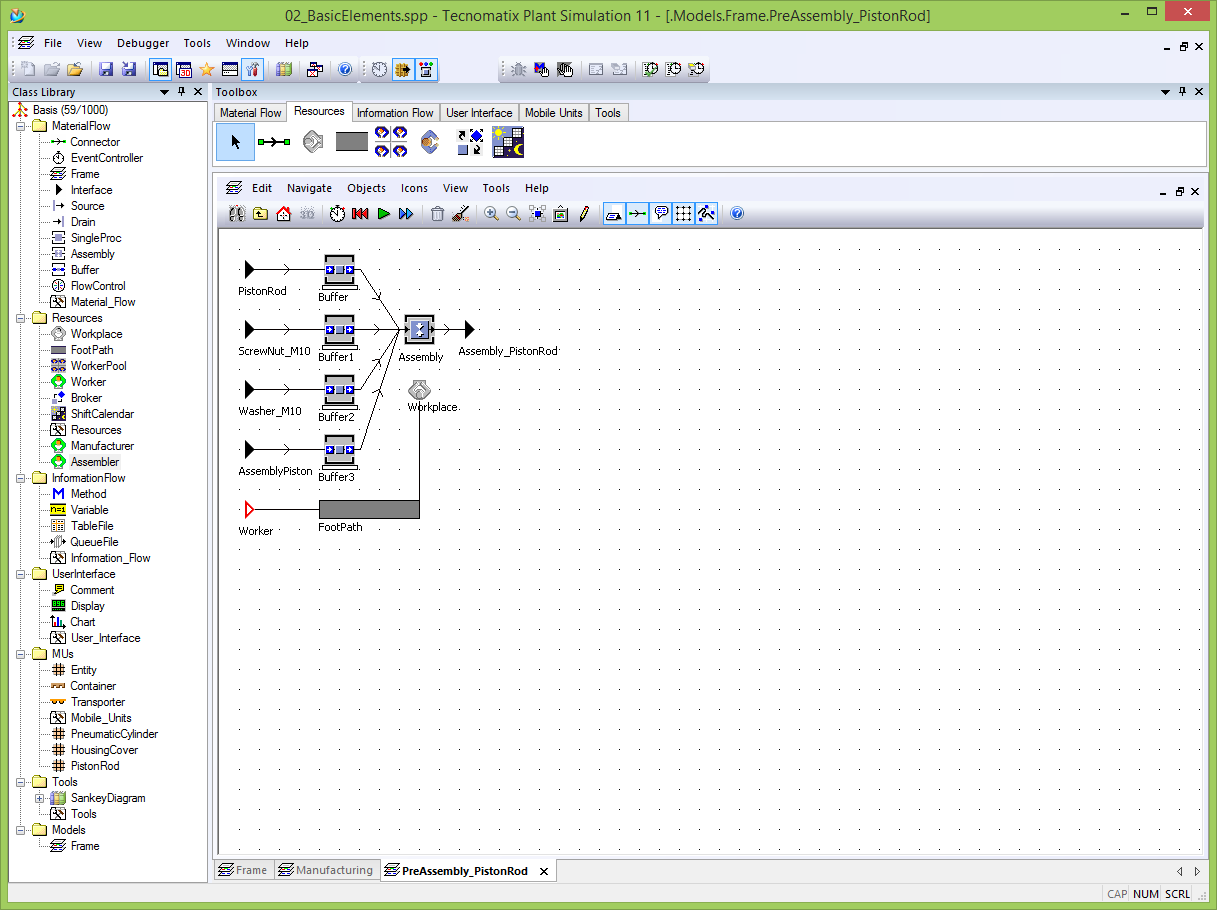Image resolution: width=1217 pixels, height=910 pixels.
Task: Zoom out of the frame
Action: click(514, 214)
